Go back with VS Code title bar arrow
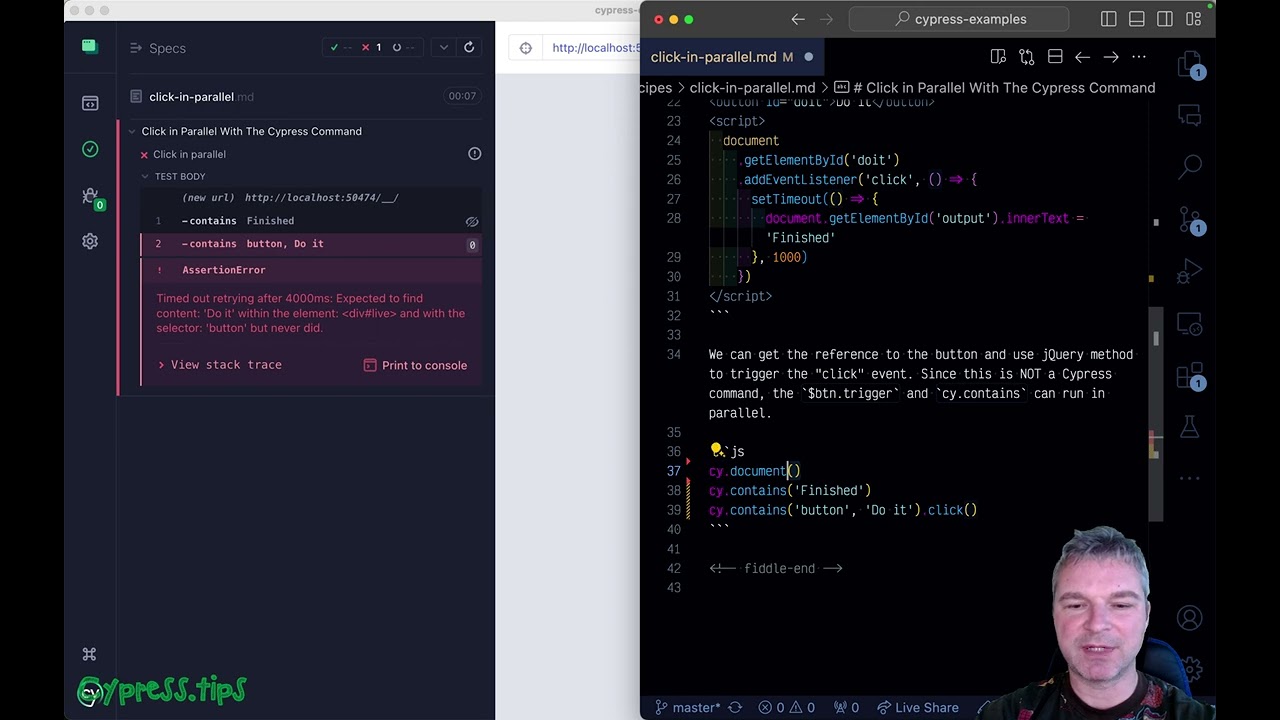The height and width of the screenshot is (720, 1280). click(x=798, y=19)
